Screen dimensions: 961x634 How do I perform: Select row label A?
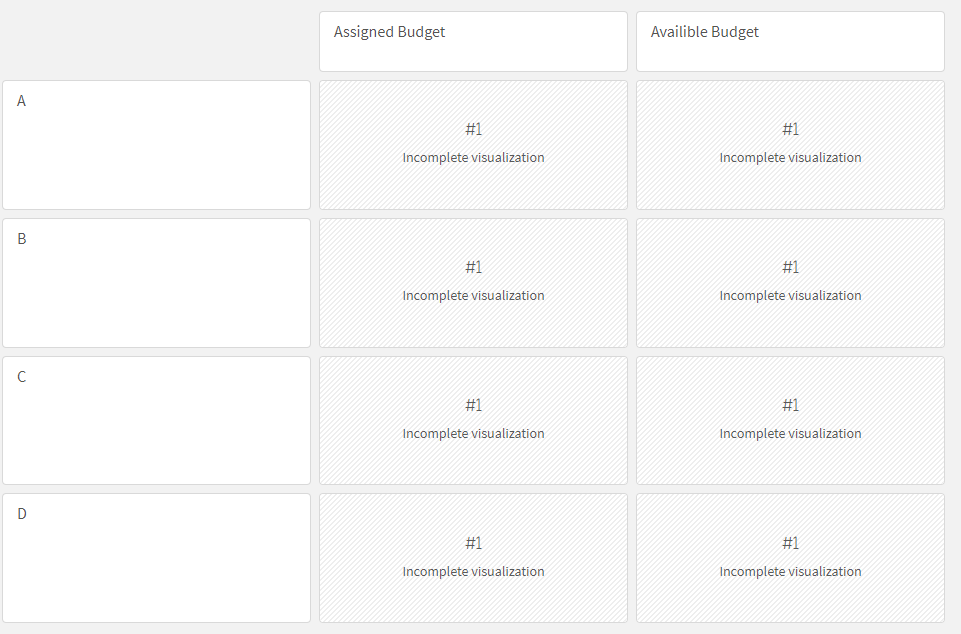[21, 100]
